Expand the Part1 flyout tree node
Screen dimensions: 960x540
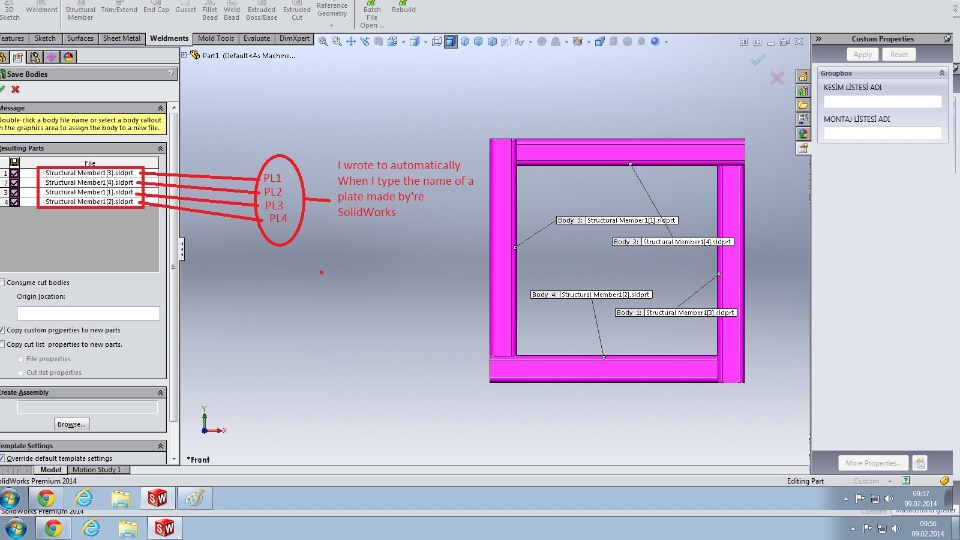click(x=184, y=55)
